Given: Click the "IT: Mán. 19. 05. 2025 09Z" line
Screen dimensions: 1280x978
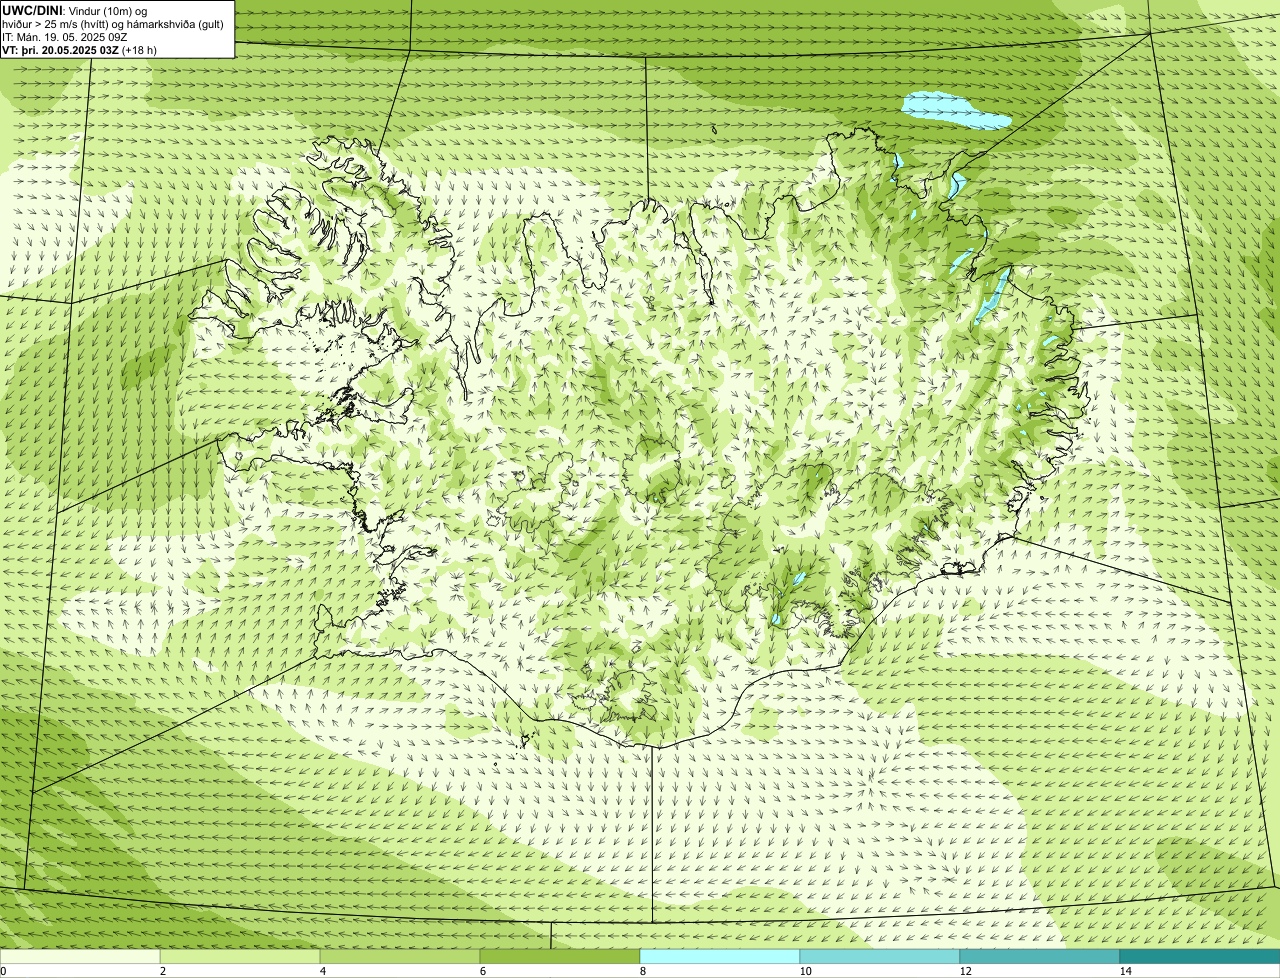Looking at the screenshot, I should (65, 37).
